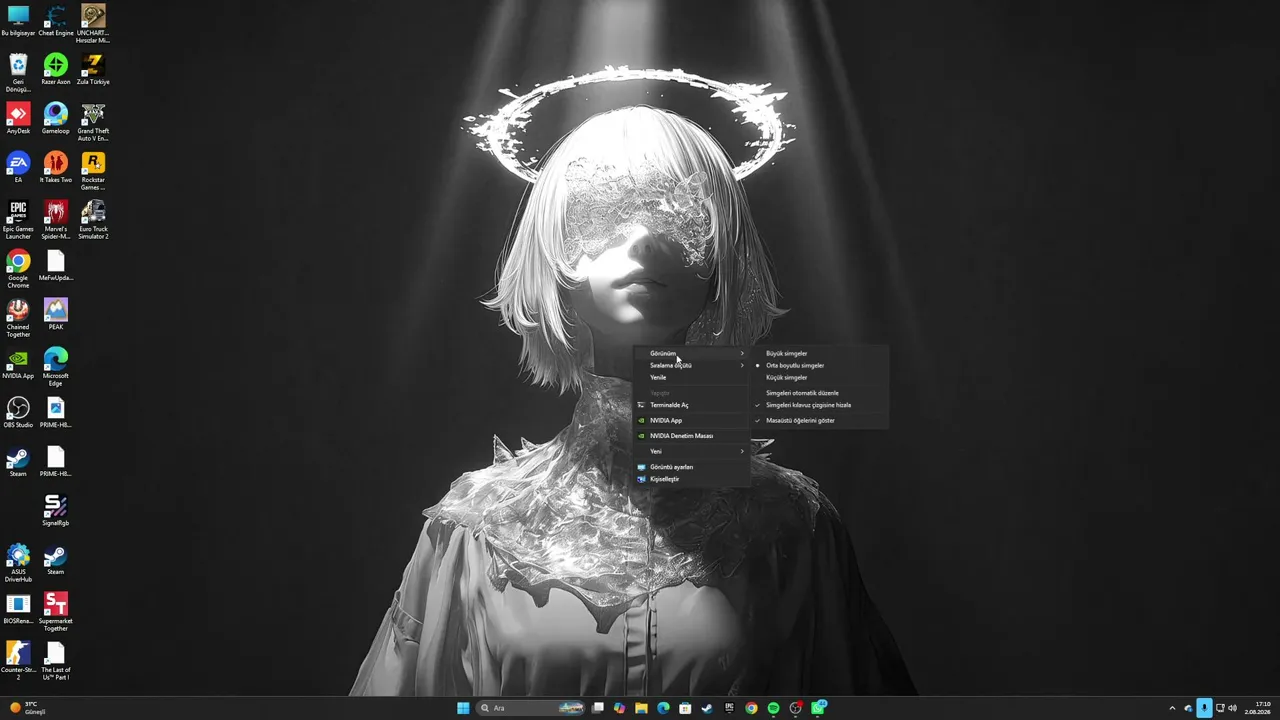The image size is (1280, 720).
Task: Select the UNCHARTED desktop shortcut
Action: pyautogui.click(x=93, y=24)
